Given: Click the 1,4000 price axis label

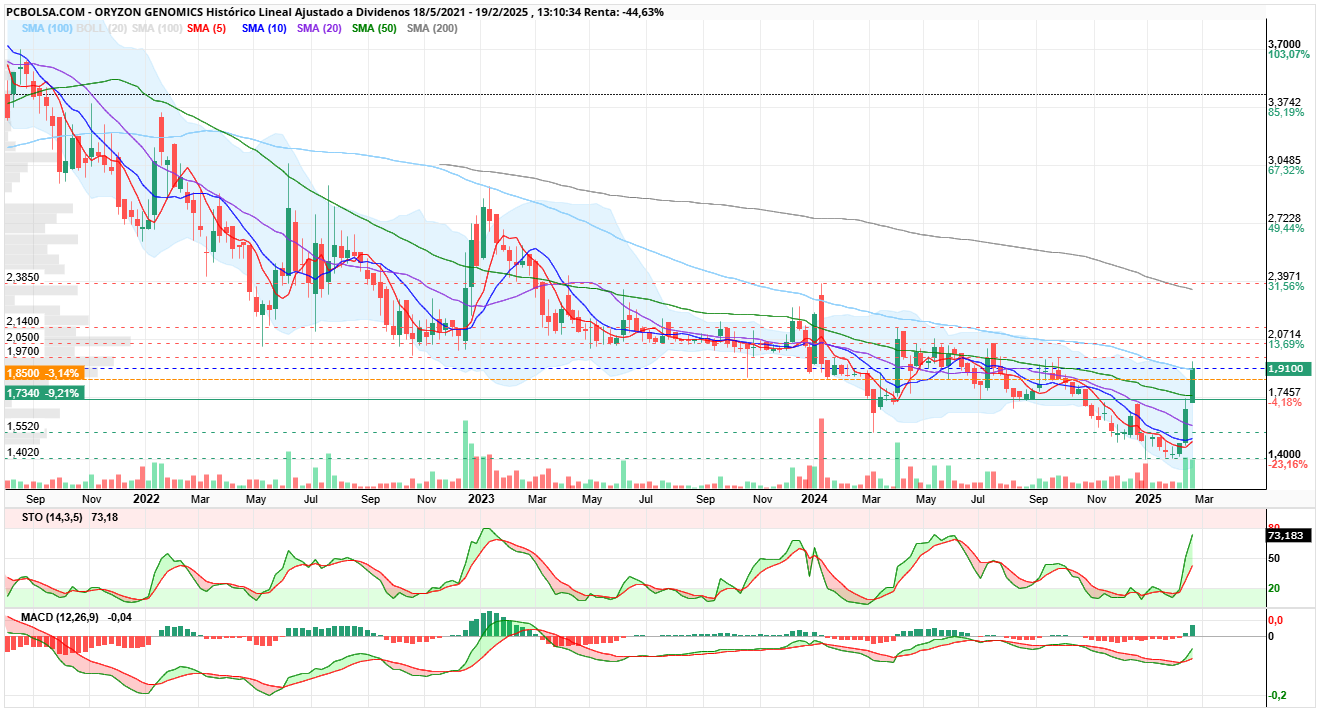Looking at the screenshot, I should pyautogui.click(x=1285, y=453).
